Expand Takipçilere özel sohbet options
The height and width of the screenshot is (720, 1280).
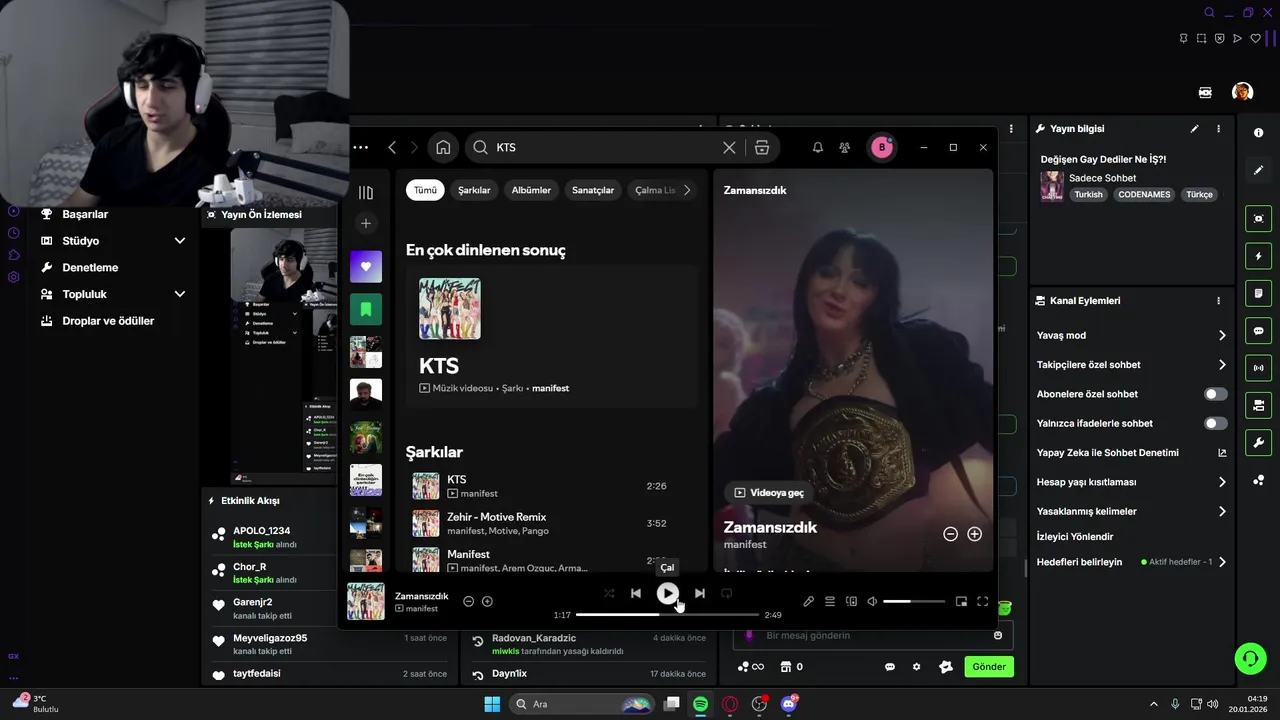1222,365
